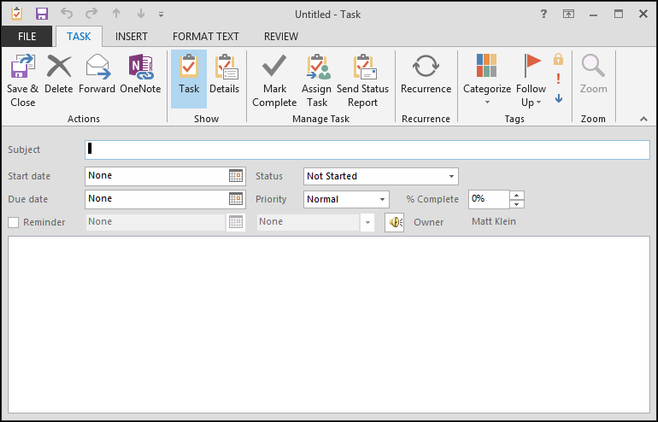Click the task clipboard icon in title bar
The width and height of the screenshot is (658, 422).
coord(16,14)
